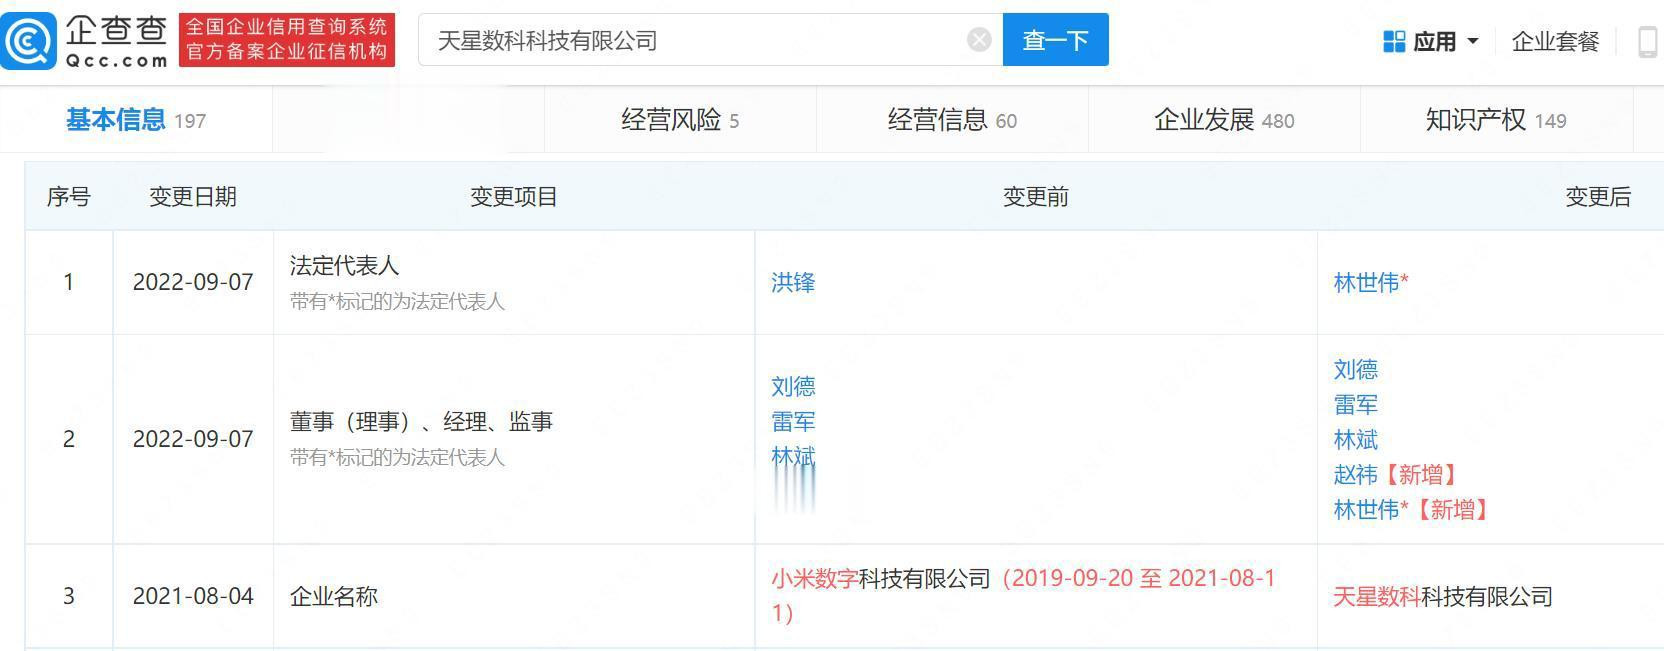The image size is (1664, 651).
Task: Clear the search box with the X icon
Action: 979,40
